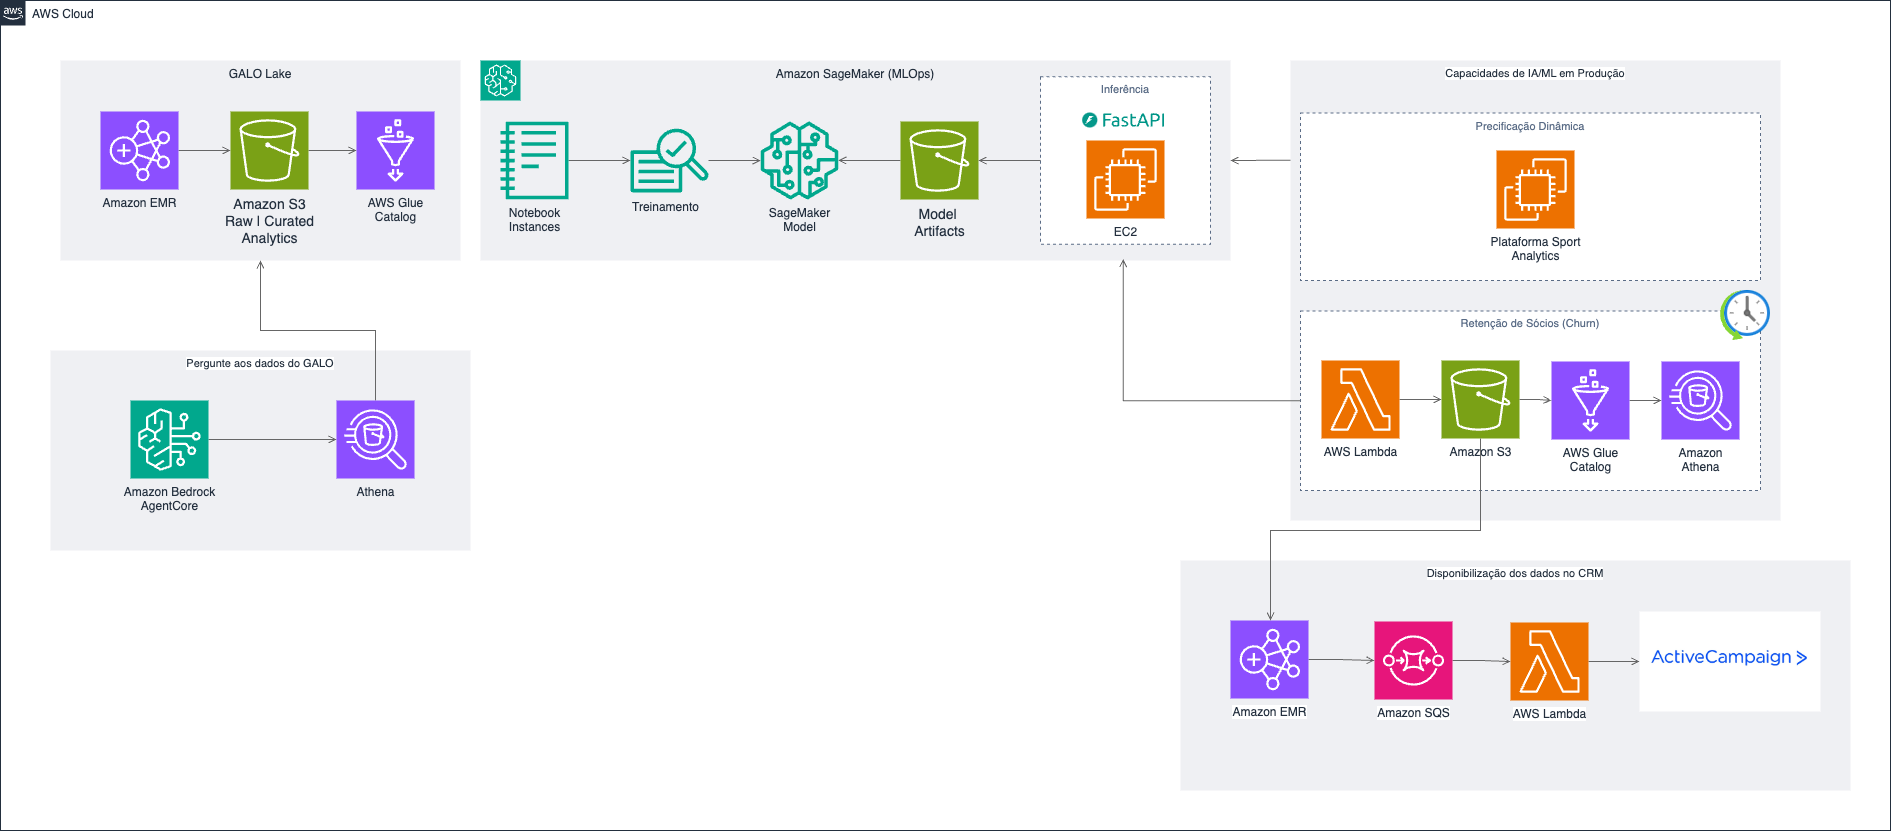Select the Model Artifacts label

939,222
